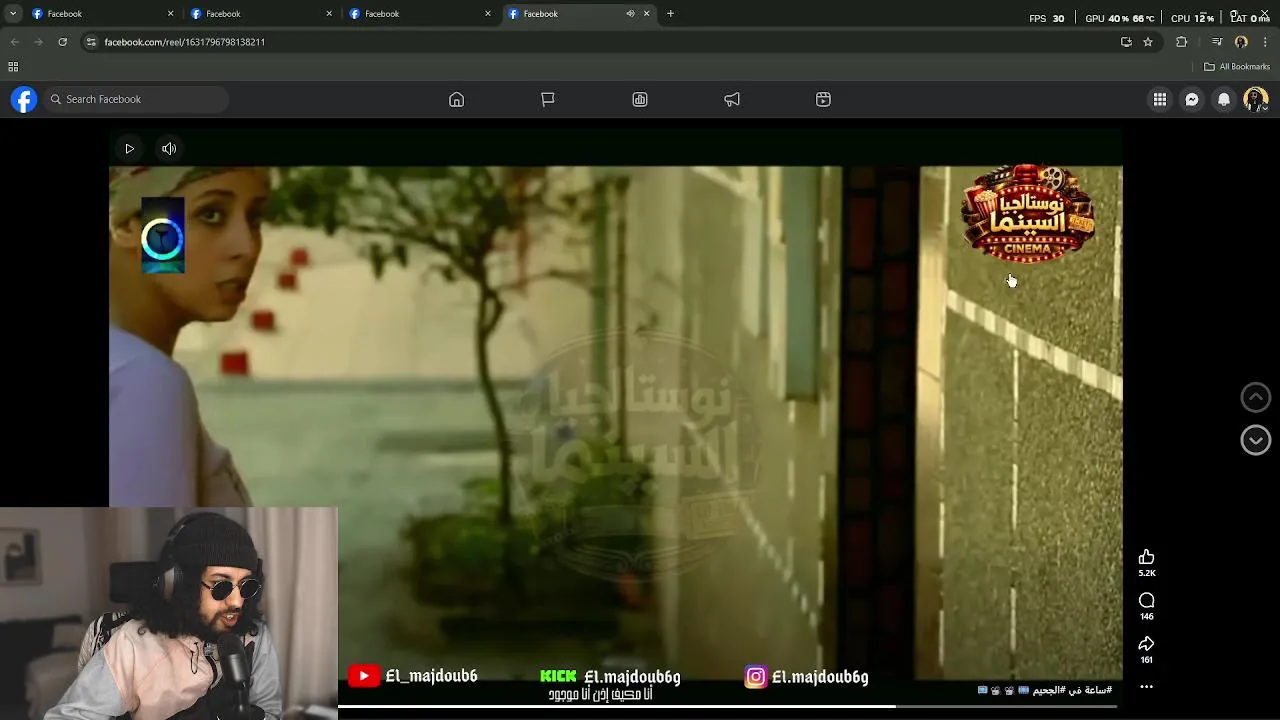
Task: Open the Facebook account profile menu
Action: [x=1256, y=99]
